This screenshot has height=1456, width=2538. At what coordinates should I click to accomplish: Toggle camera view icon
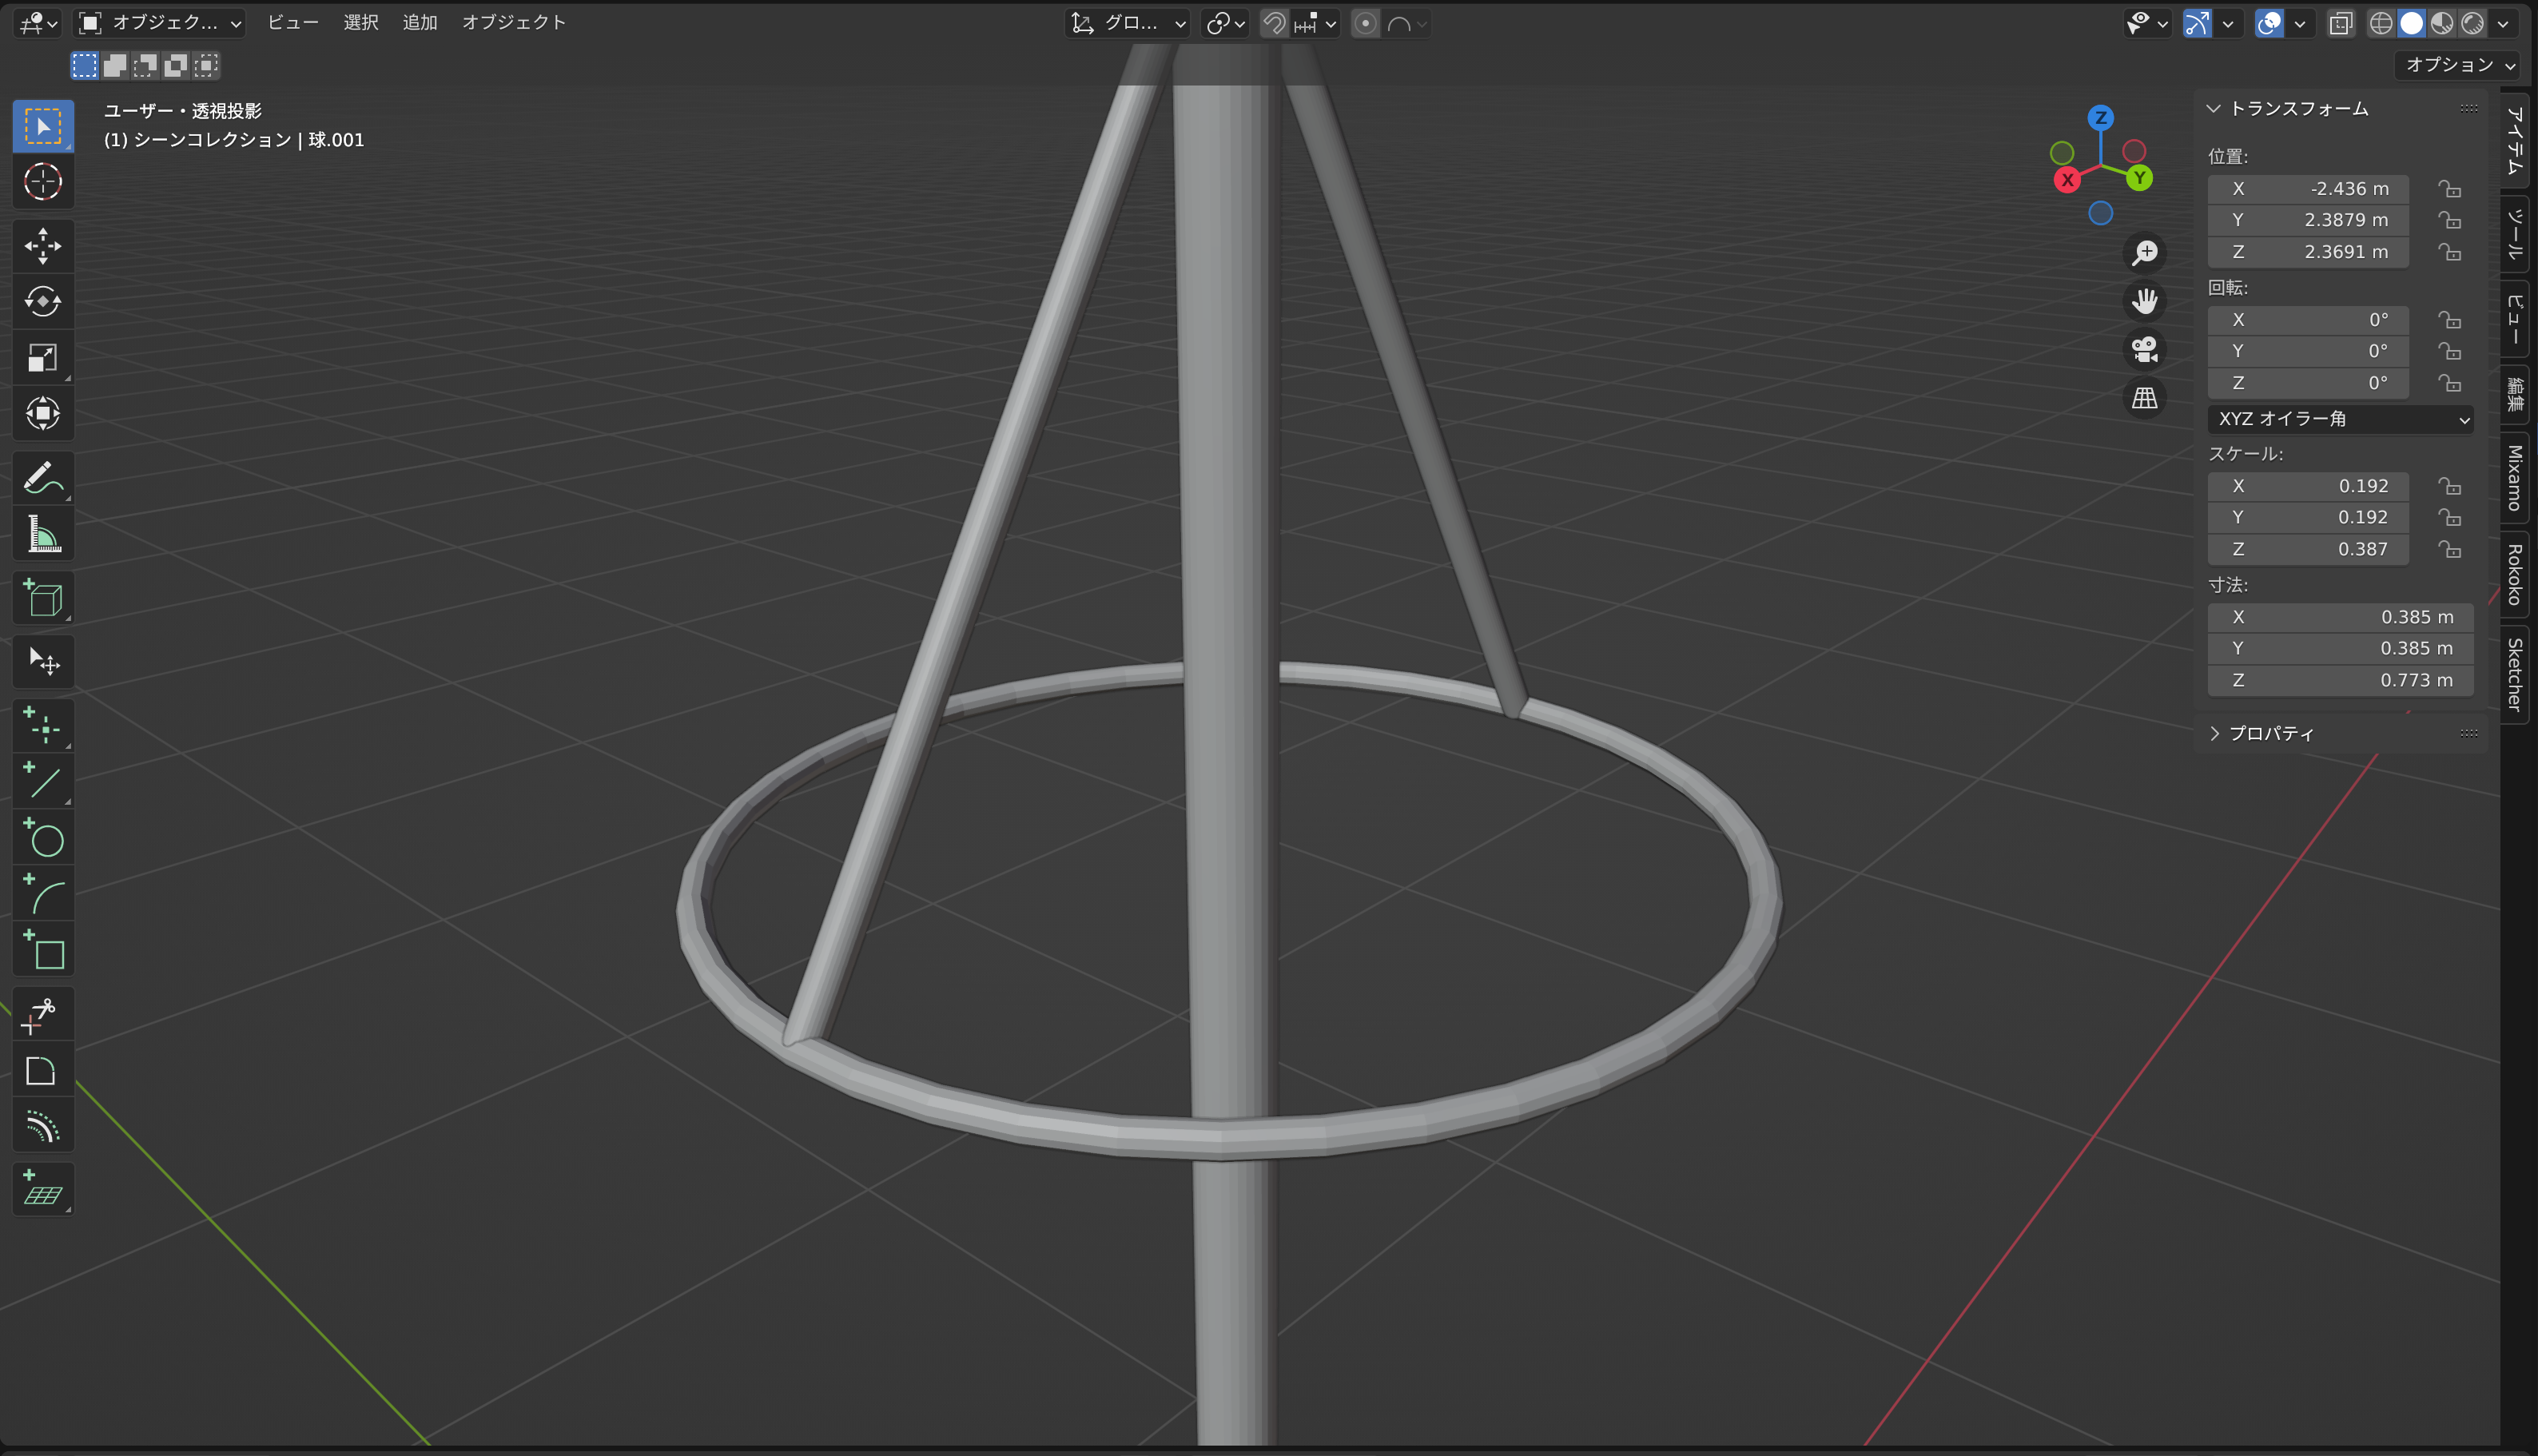tap(2145, 350)
